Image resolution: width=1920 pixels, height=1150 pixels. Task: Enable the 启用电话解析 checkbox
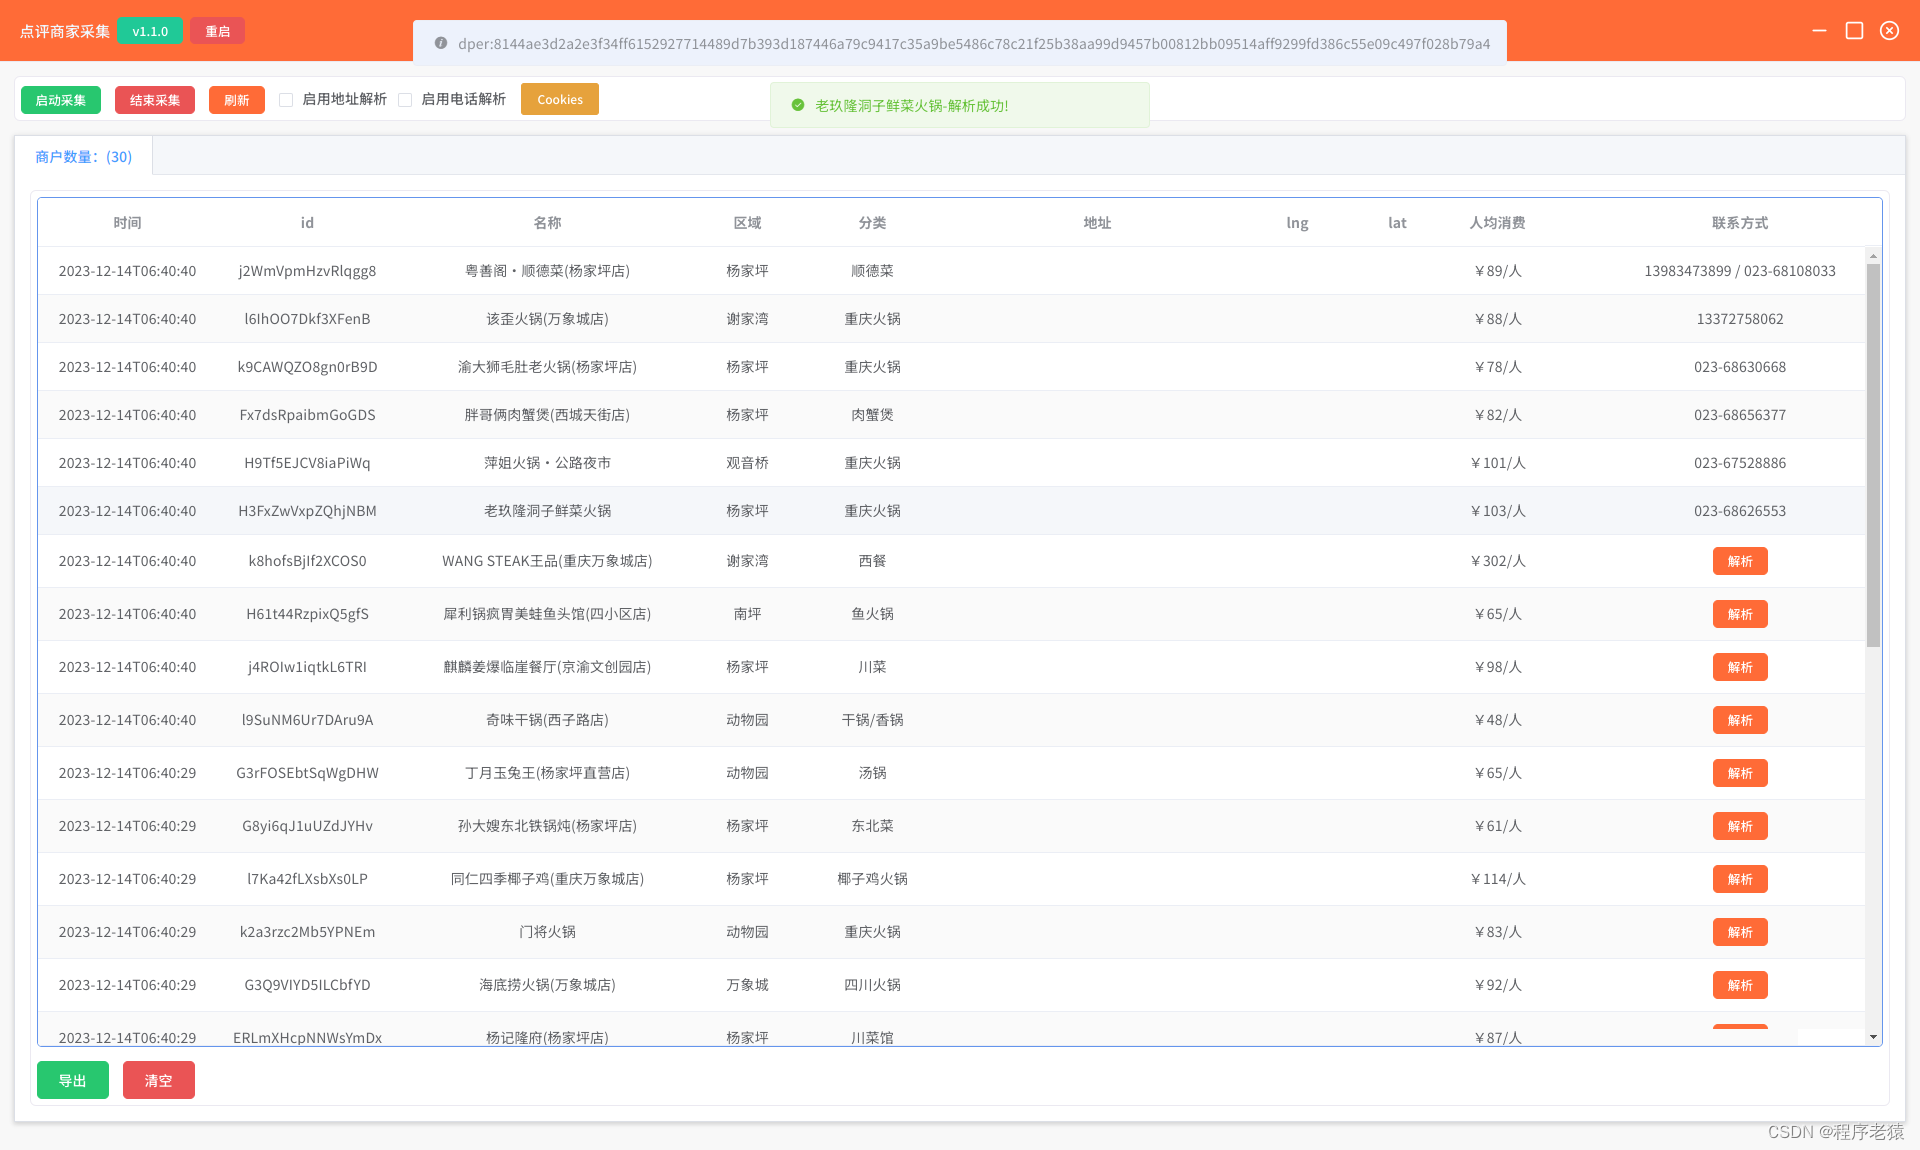[x=405, y=100]
